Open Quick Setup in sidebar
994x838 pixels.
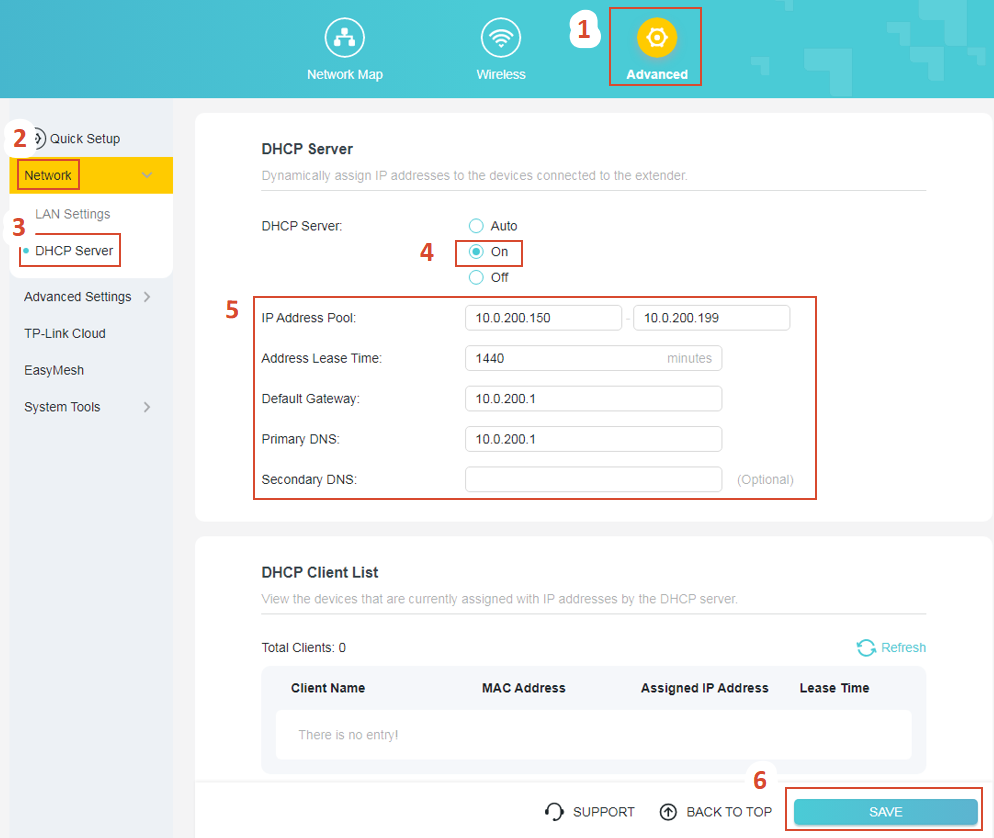tap(85, 138)
